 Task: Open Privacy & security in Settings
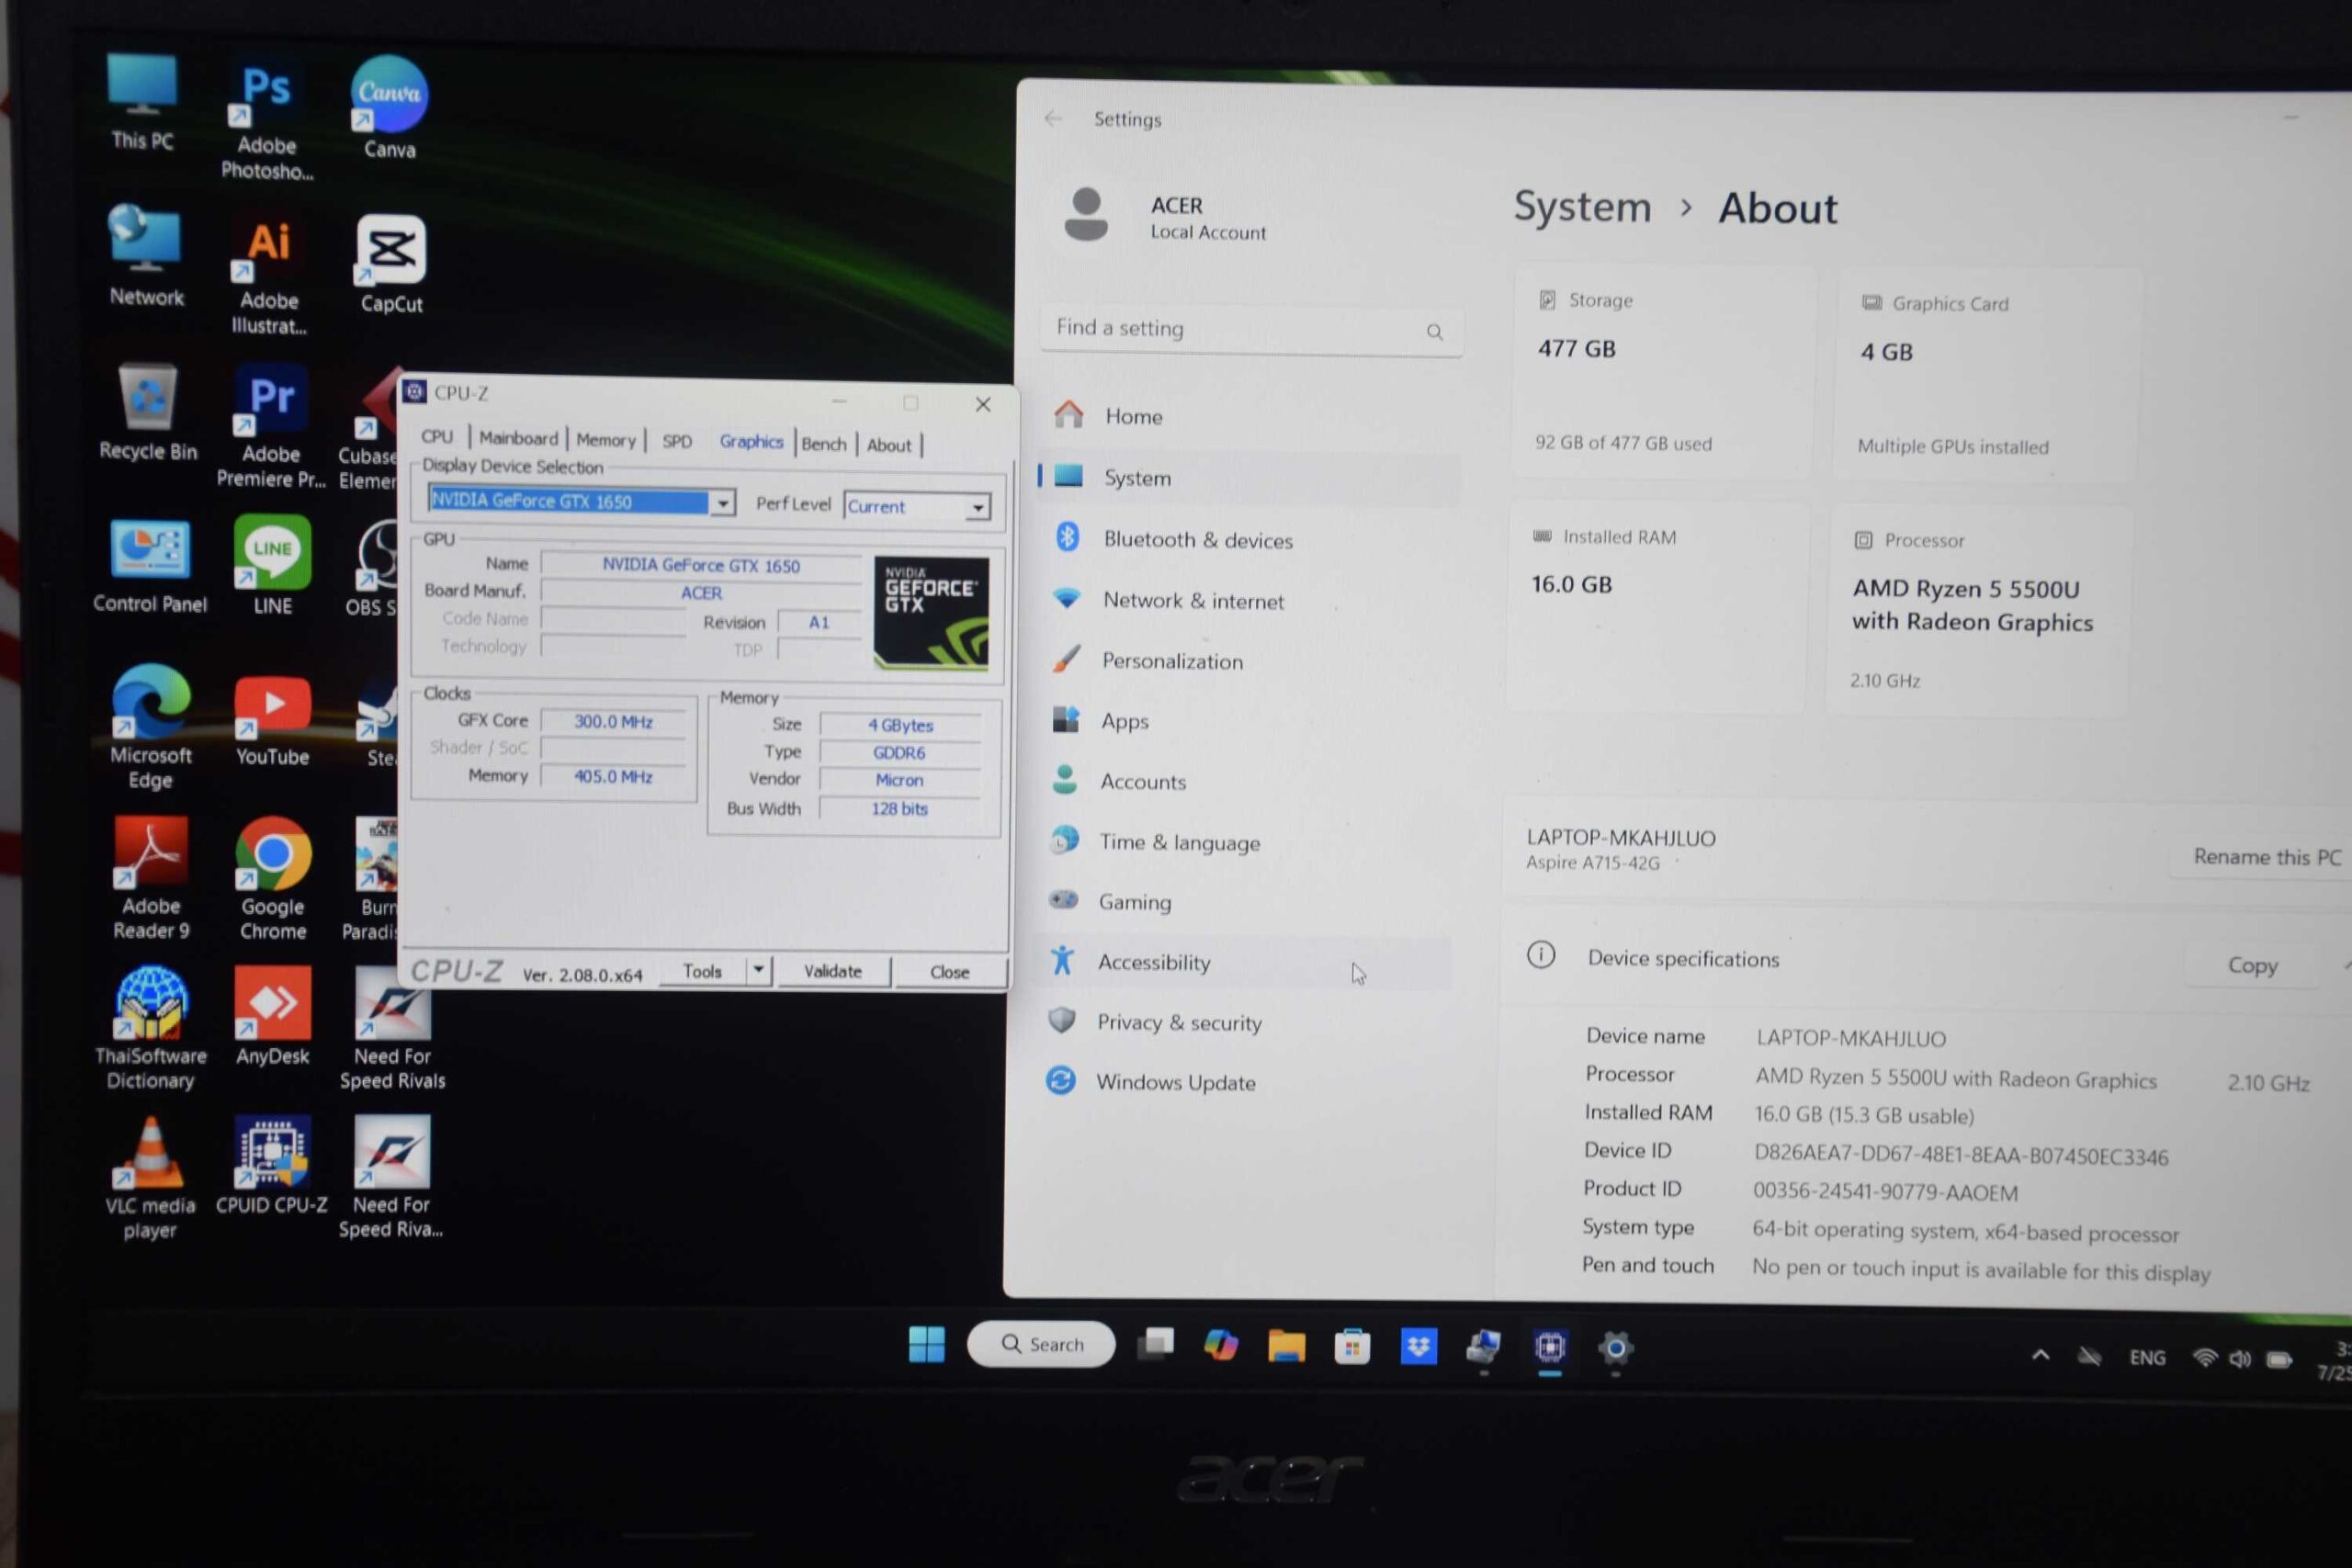1242,1022
